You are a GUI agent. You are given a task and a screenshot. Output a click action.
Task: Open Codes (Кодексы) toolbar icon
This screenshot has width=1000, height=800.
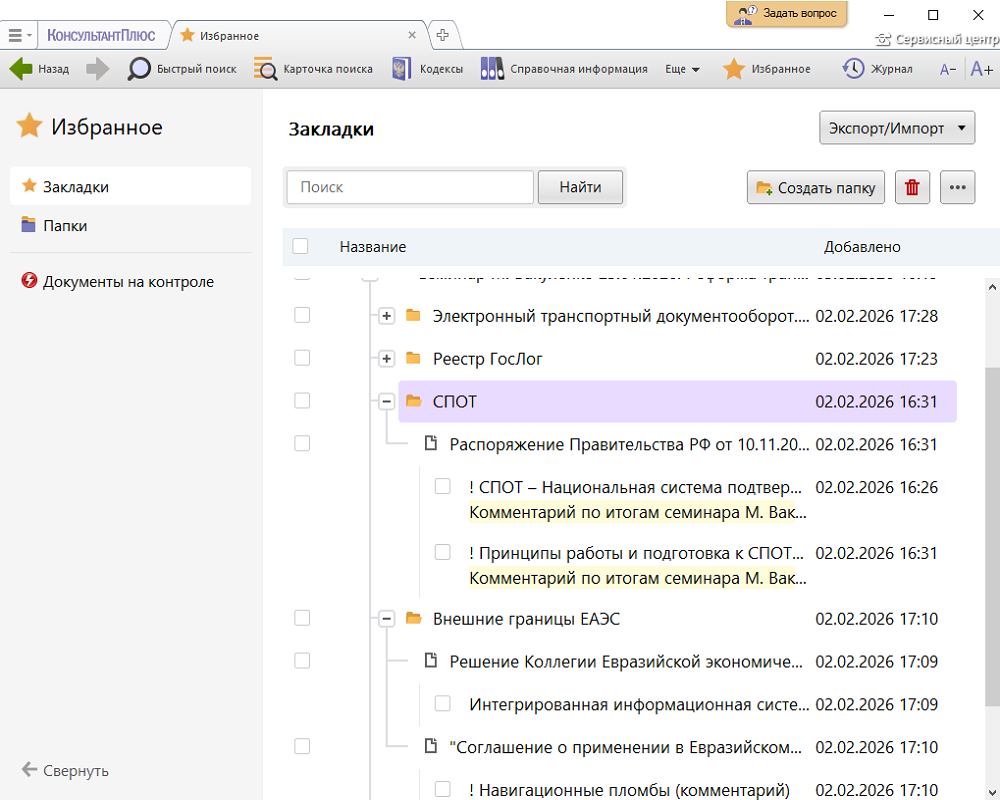(402, 69)
